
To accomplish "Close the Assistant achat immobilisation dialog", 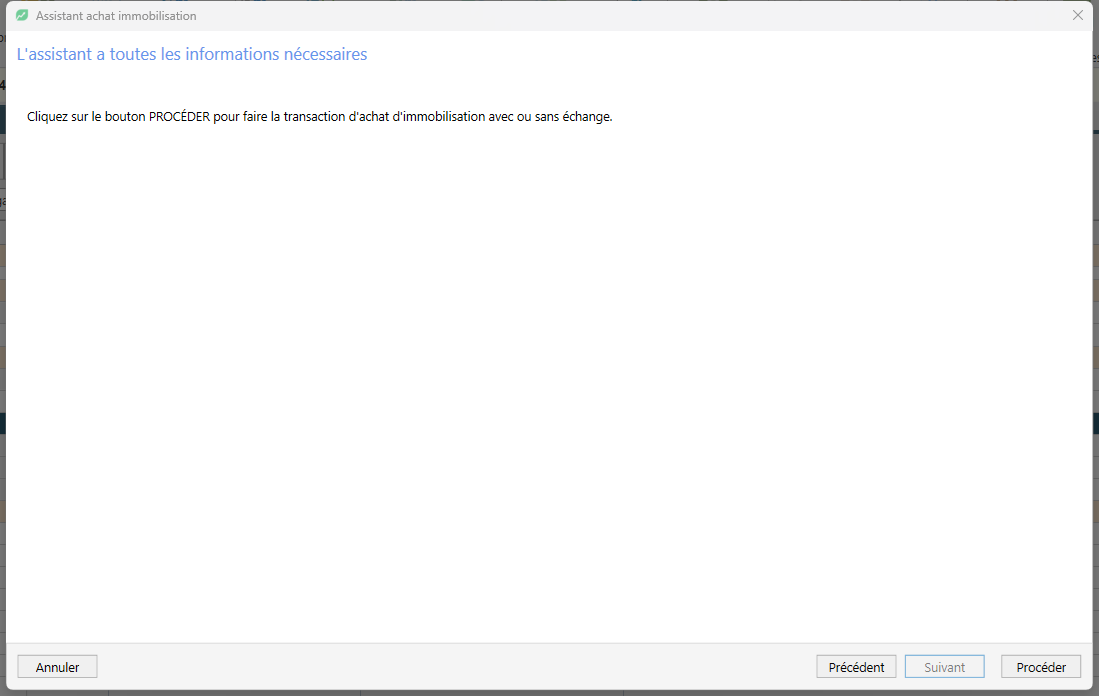I will tap(1077, 15).
